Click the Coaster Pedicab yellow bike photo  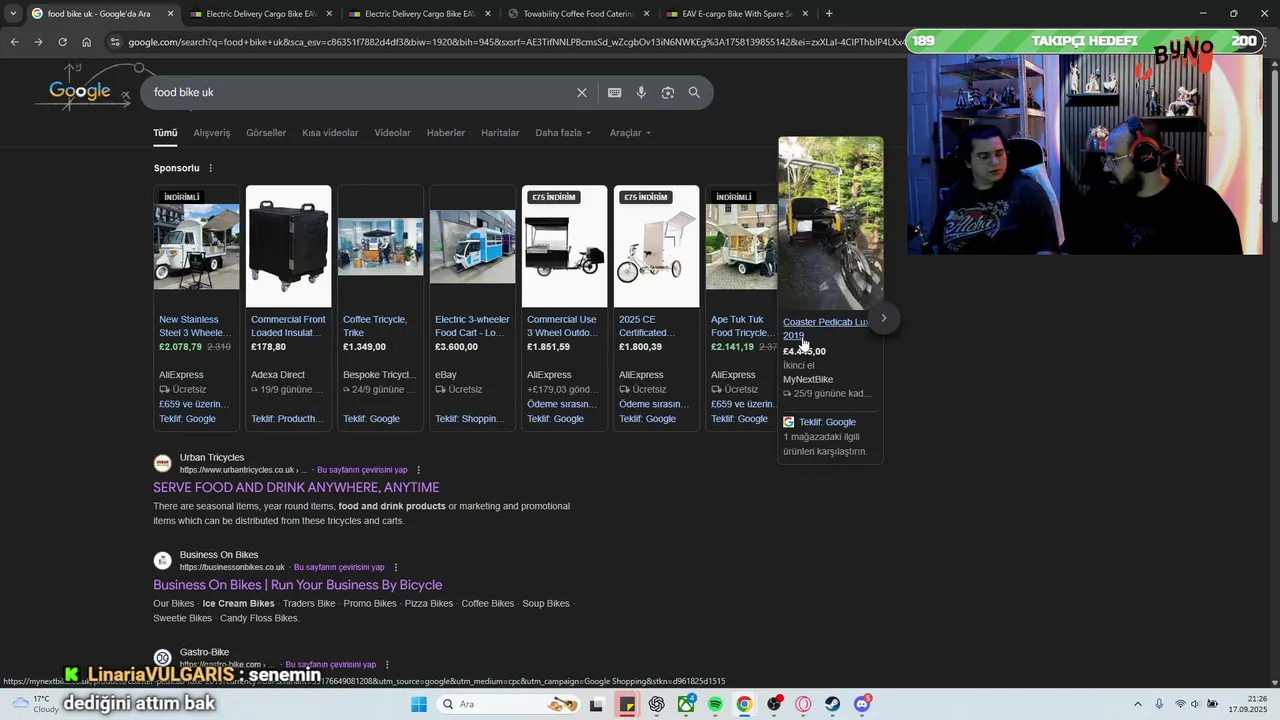831,223
